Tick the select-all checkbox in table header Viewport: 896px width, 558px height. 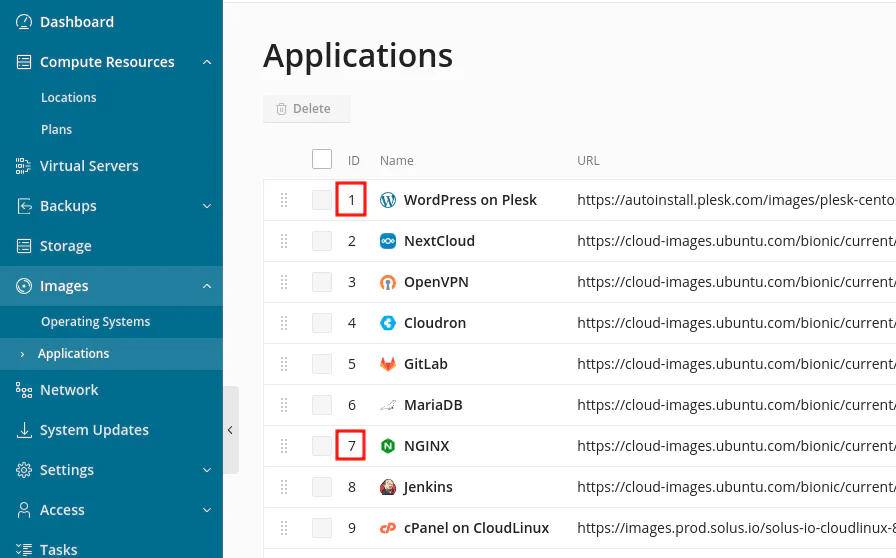(x=322, y=159)
